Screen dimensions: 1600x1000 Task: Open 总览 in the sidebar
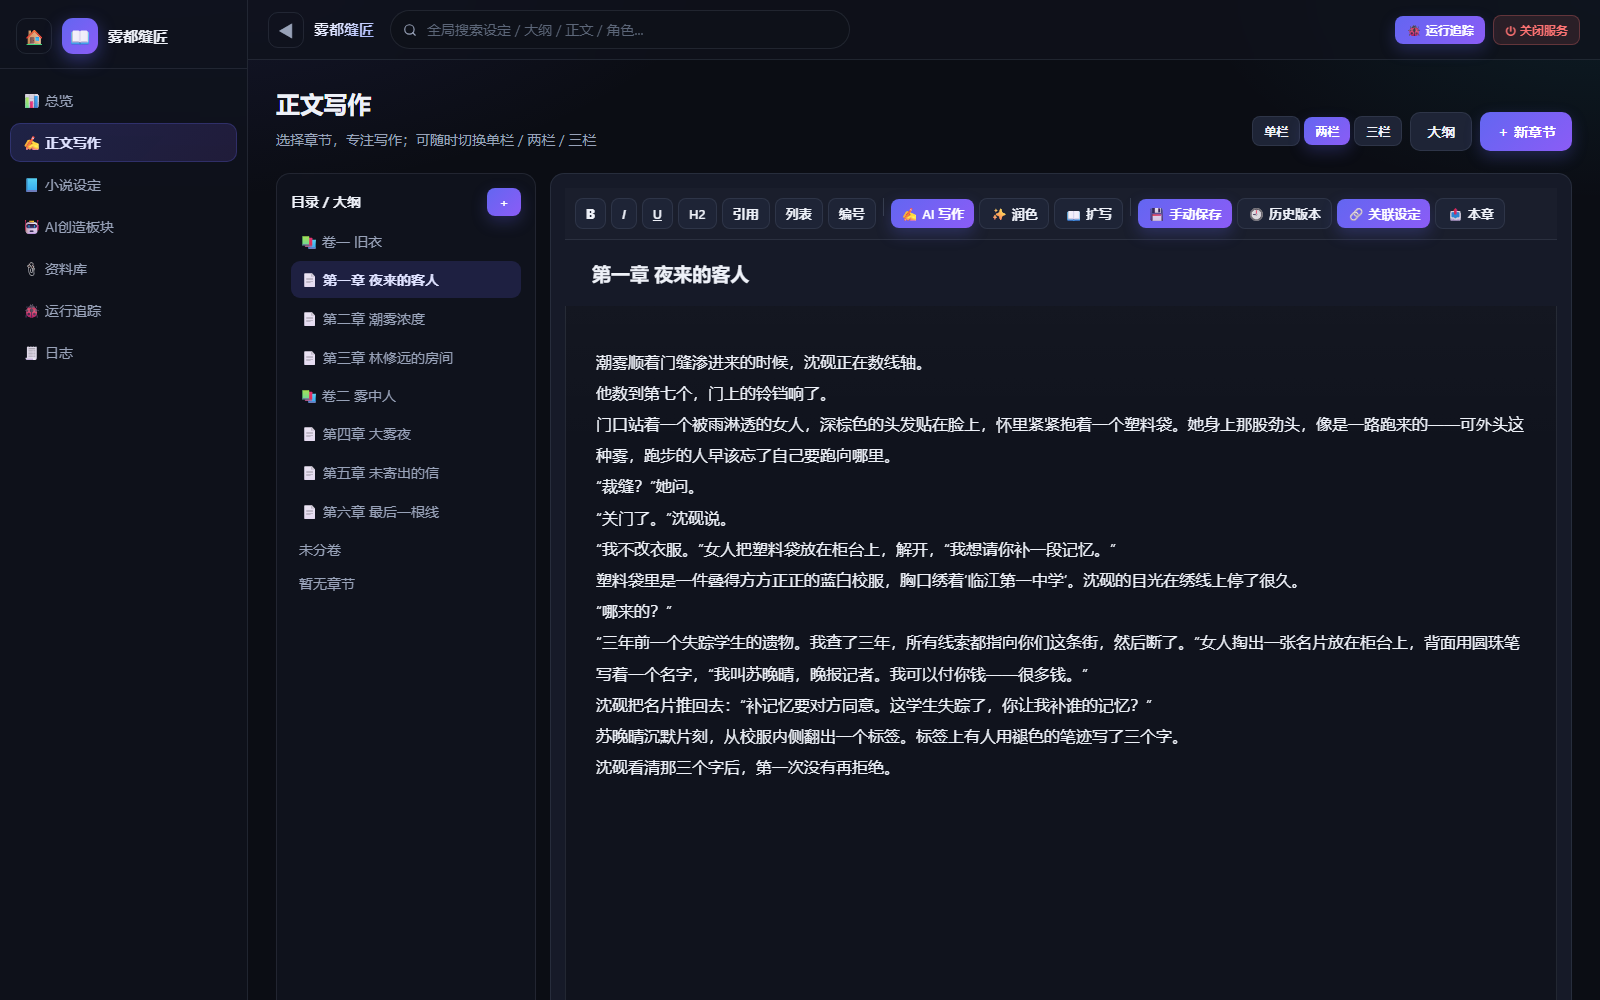click(x=123, y=101)
